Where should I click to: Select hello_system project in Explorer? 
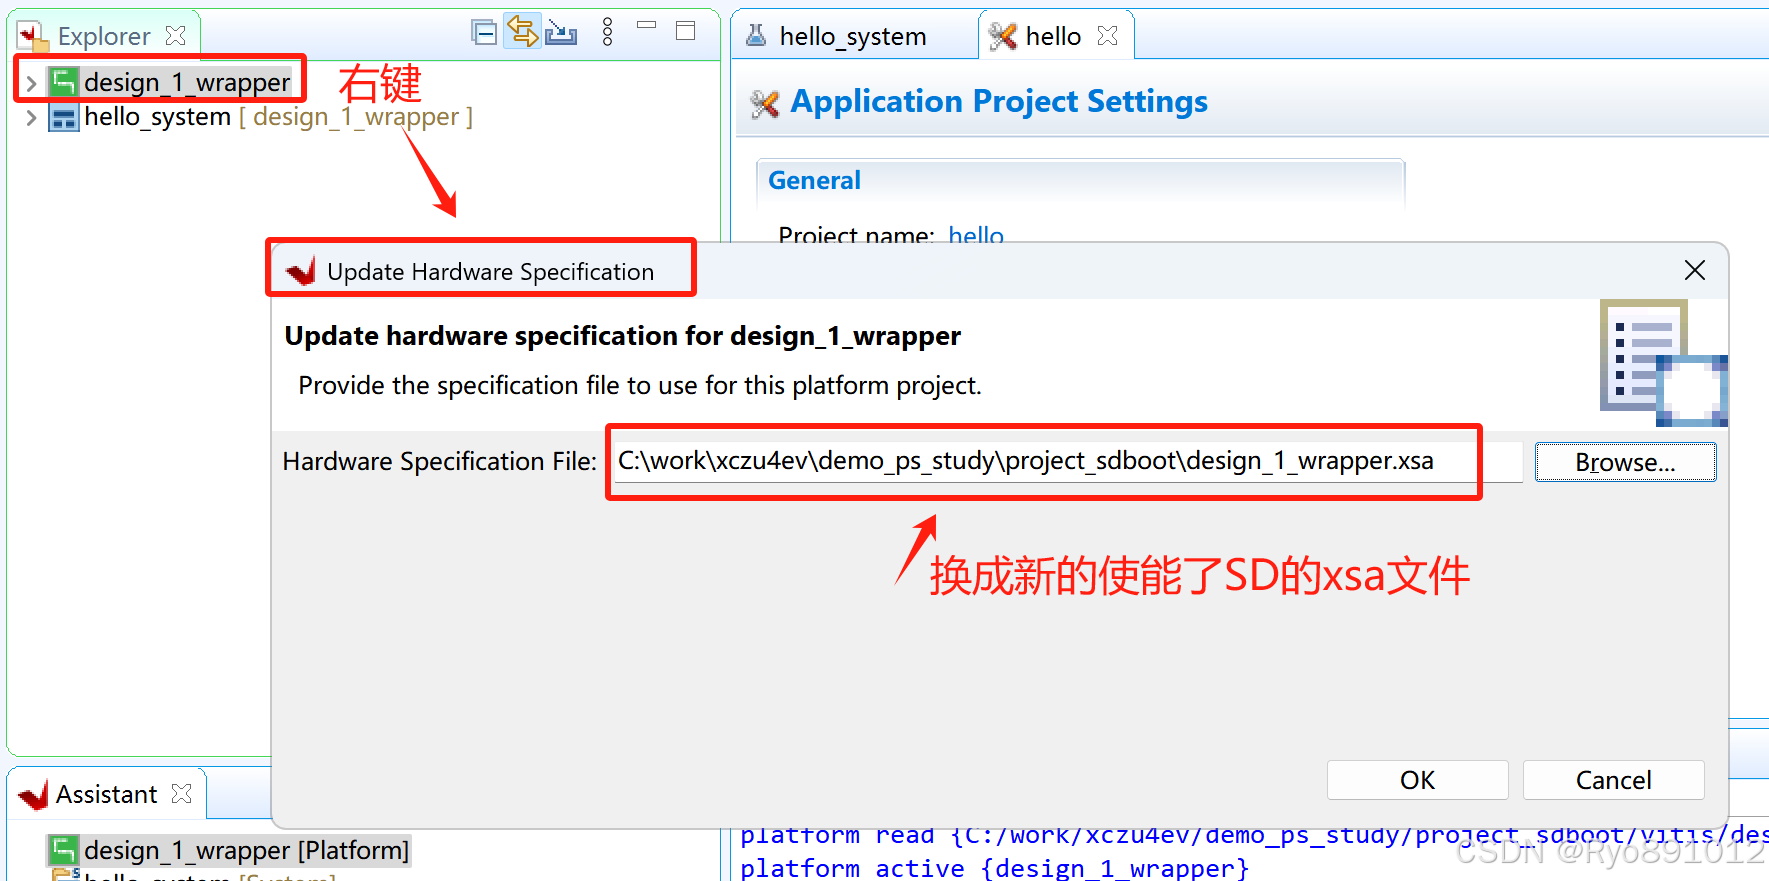(157, 117)
